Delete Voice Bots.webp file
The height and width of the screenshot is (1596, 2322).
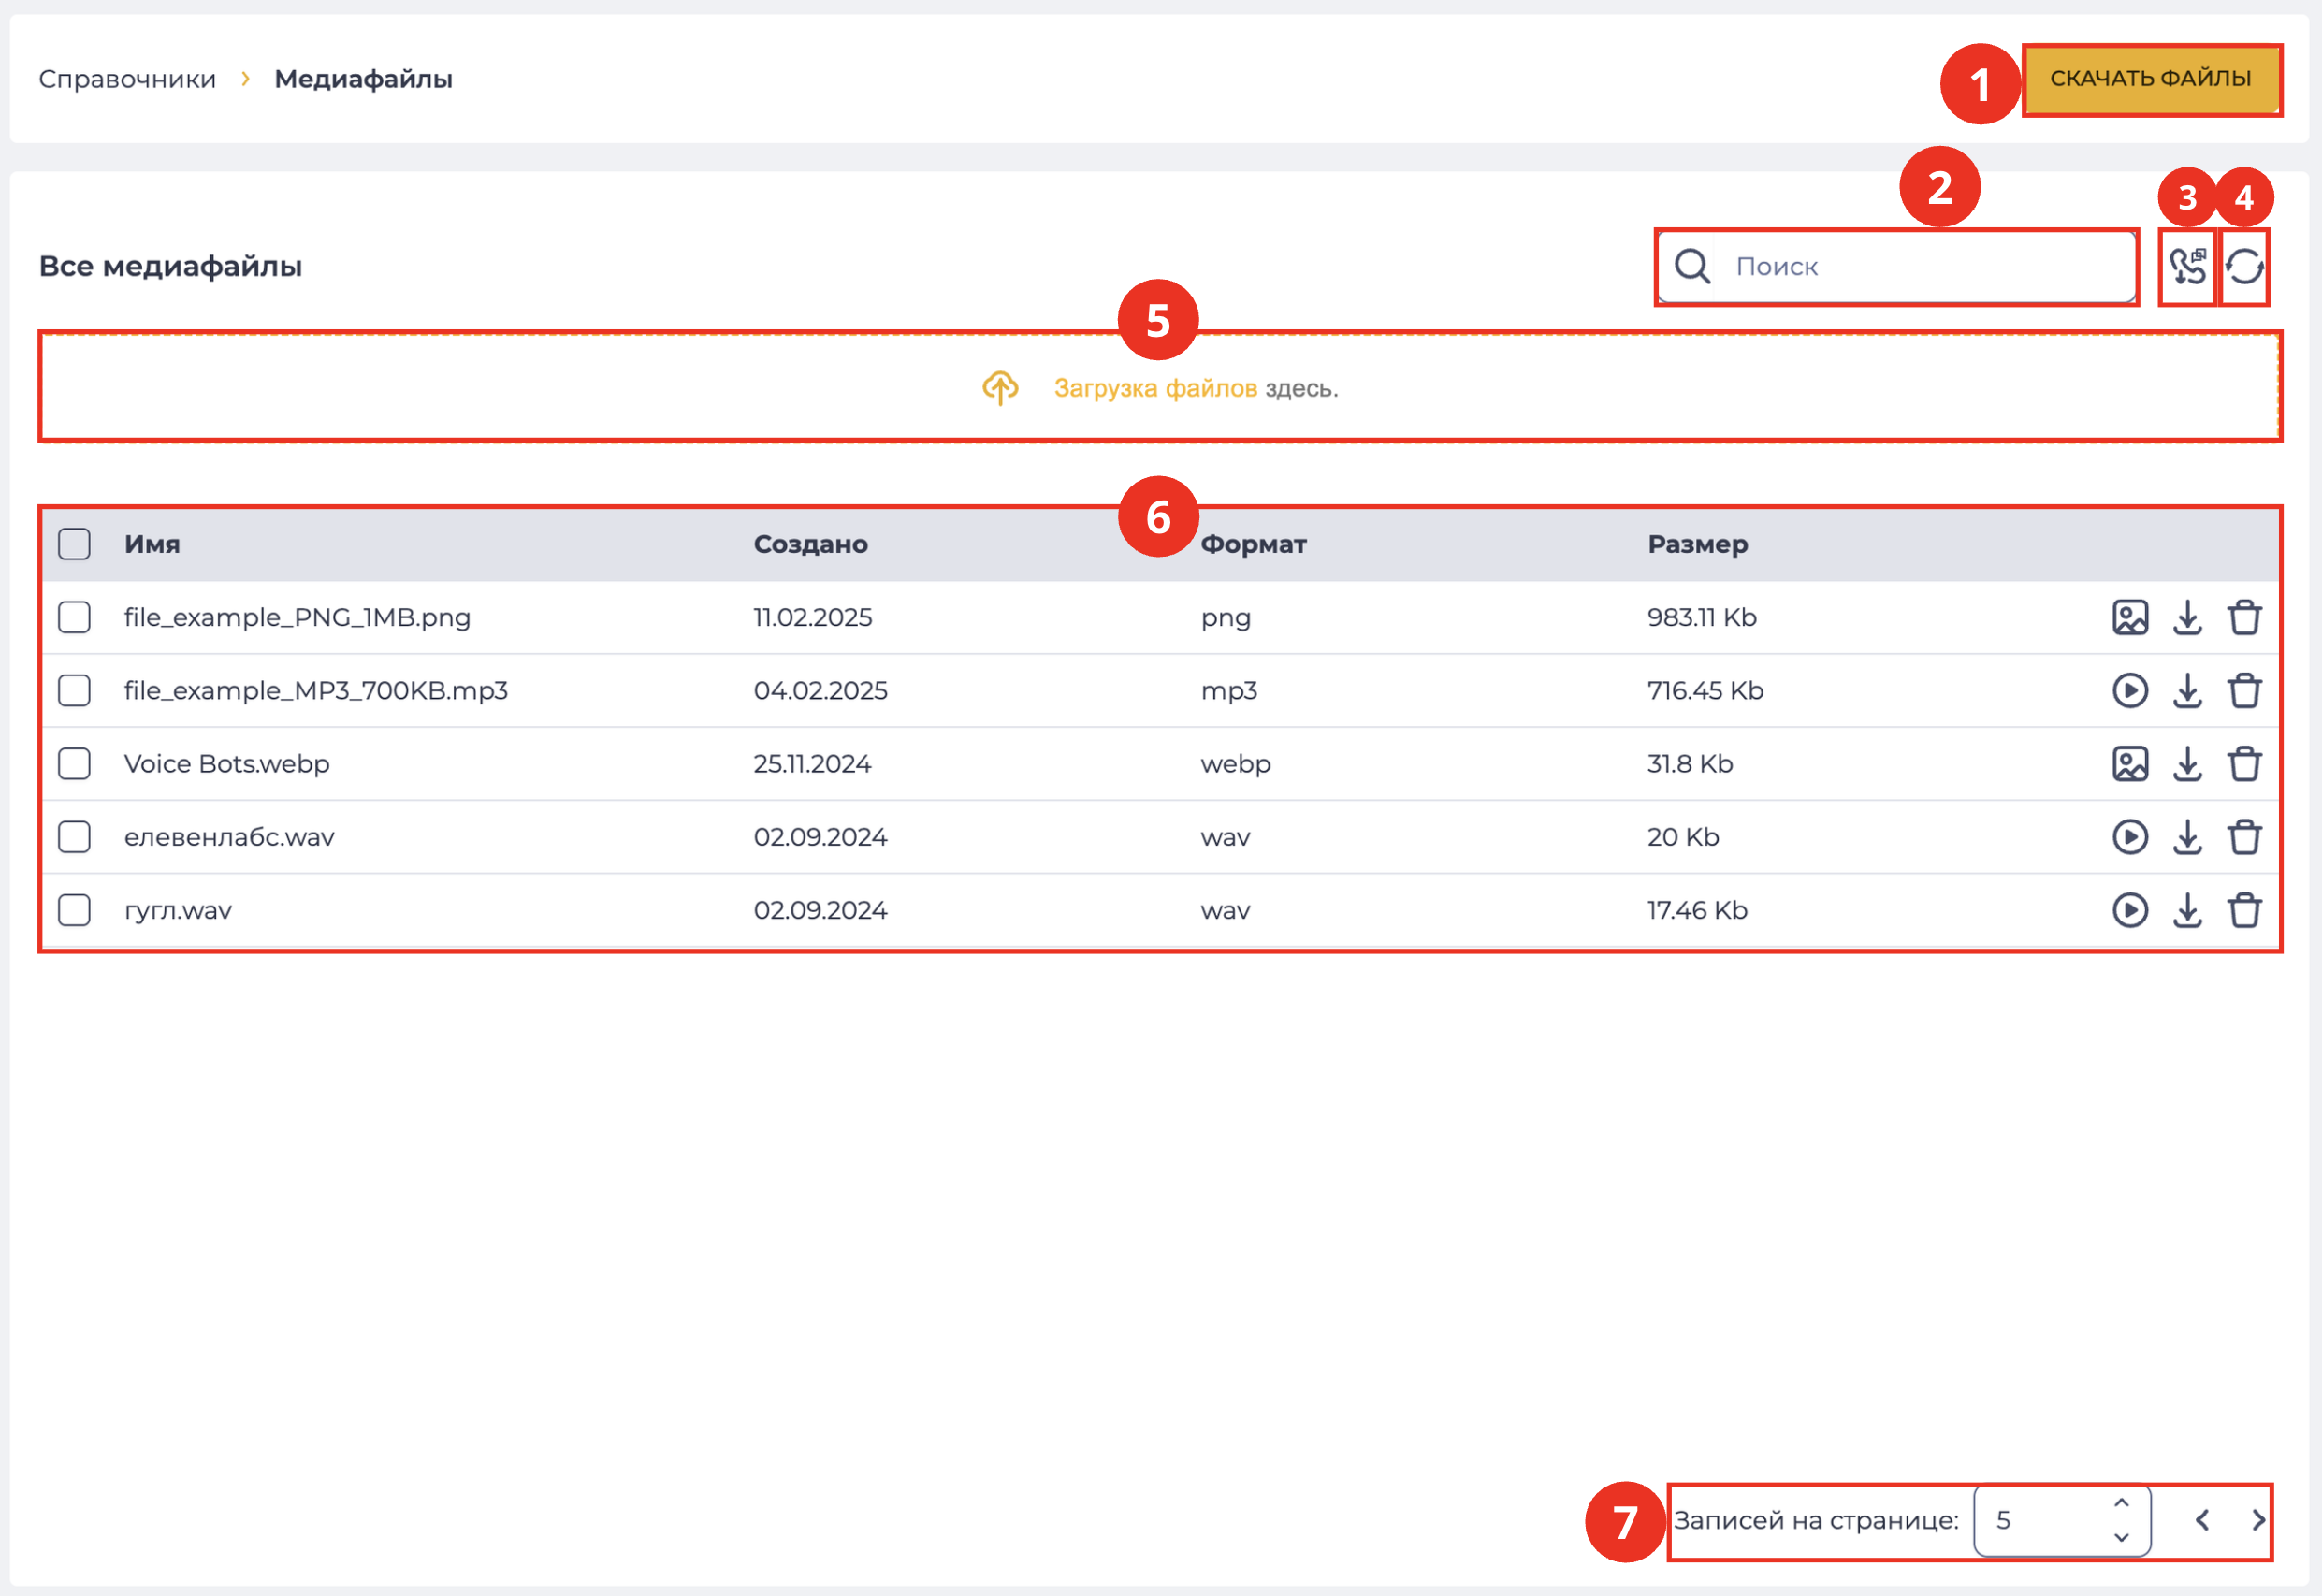[2244, 764]
